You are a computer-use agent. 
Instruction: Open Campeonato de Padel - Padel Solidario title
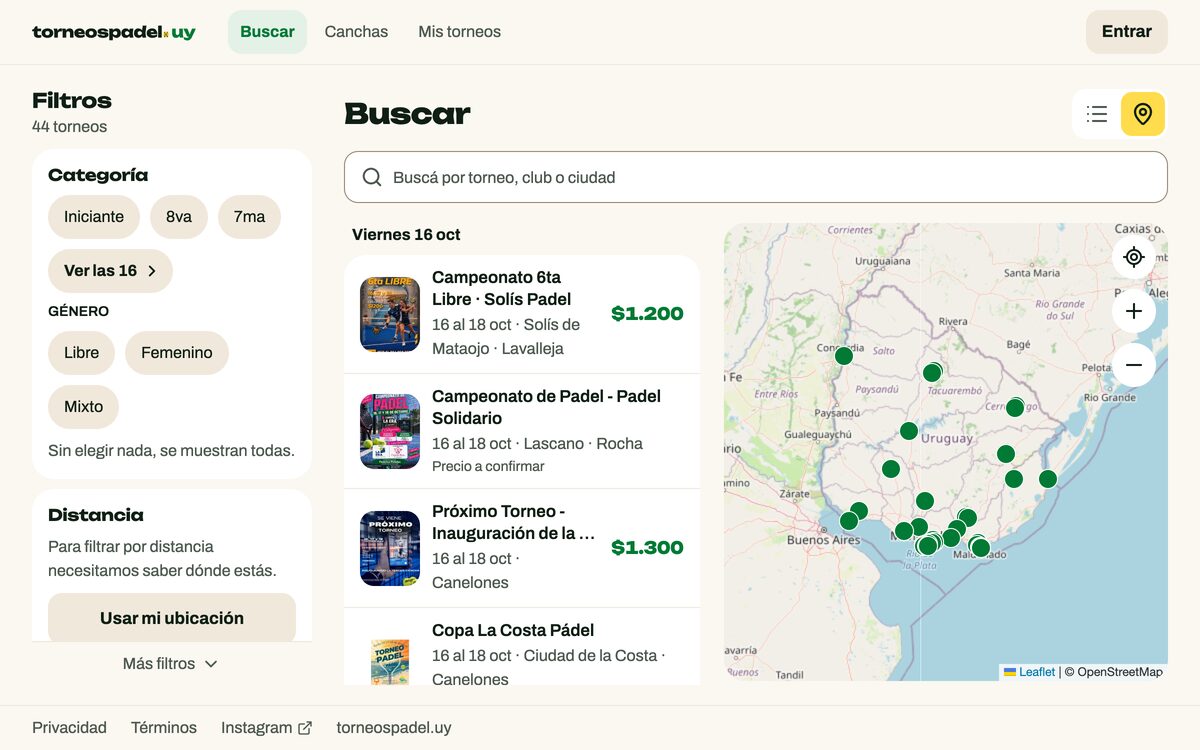pos(546,407)
